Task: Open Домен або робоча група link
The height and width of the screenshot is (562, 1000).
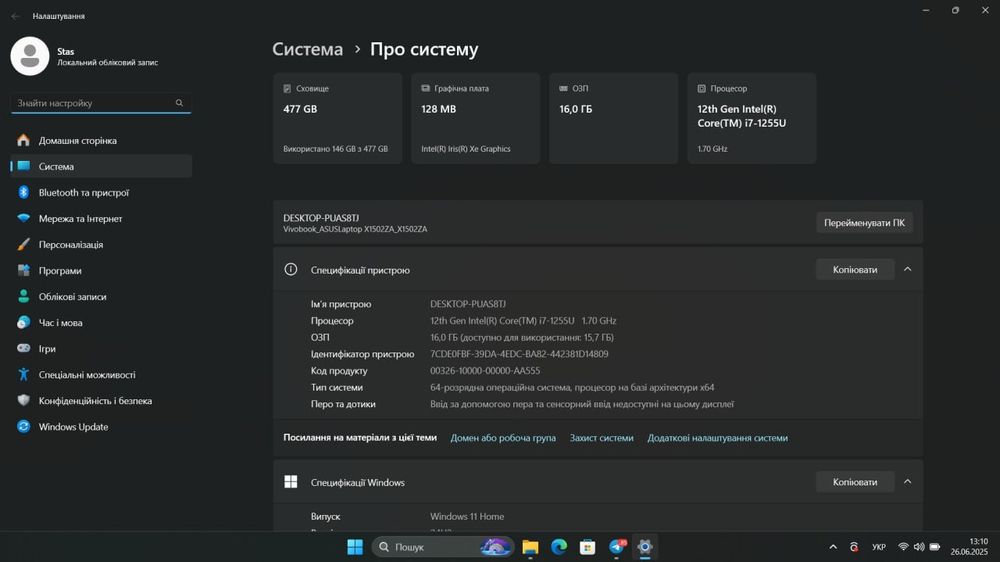Action: tap(503, 438)
